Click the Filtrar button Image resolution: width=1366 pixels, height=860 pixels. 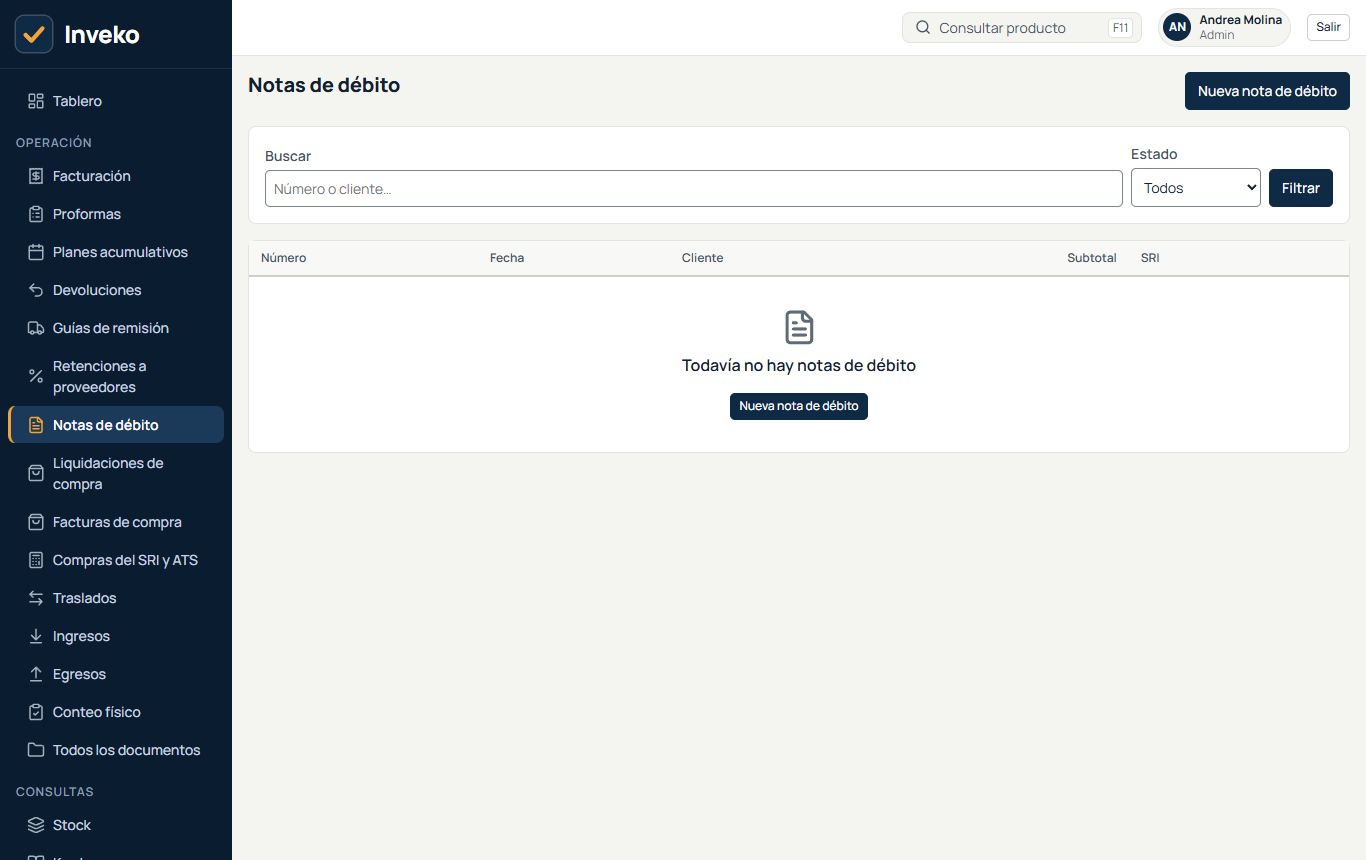click(x=1300, y=188)
